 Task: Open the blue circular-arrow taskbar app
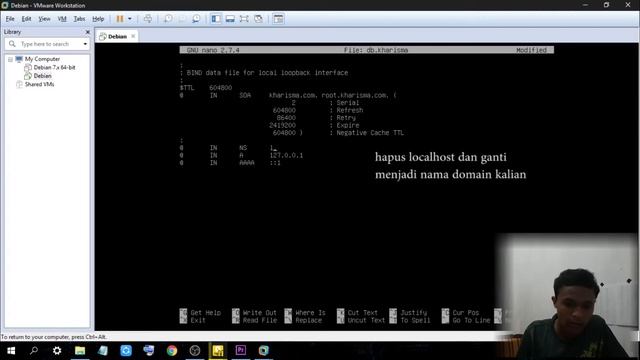pyautogui.click(x=126, y=351)
